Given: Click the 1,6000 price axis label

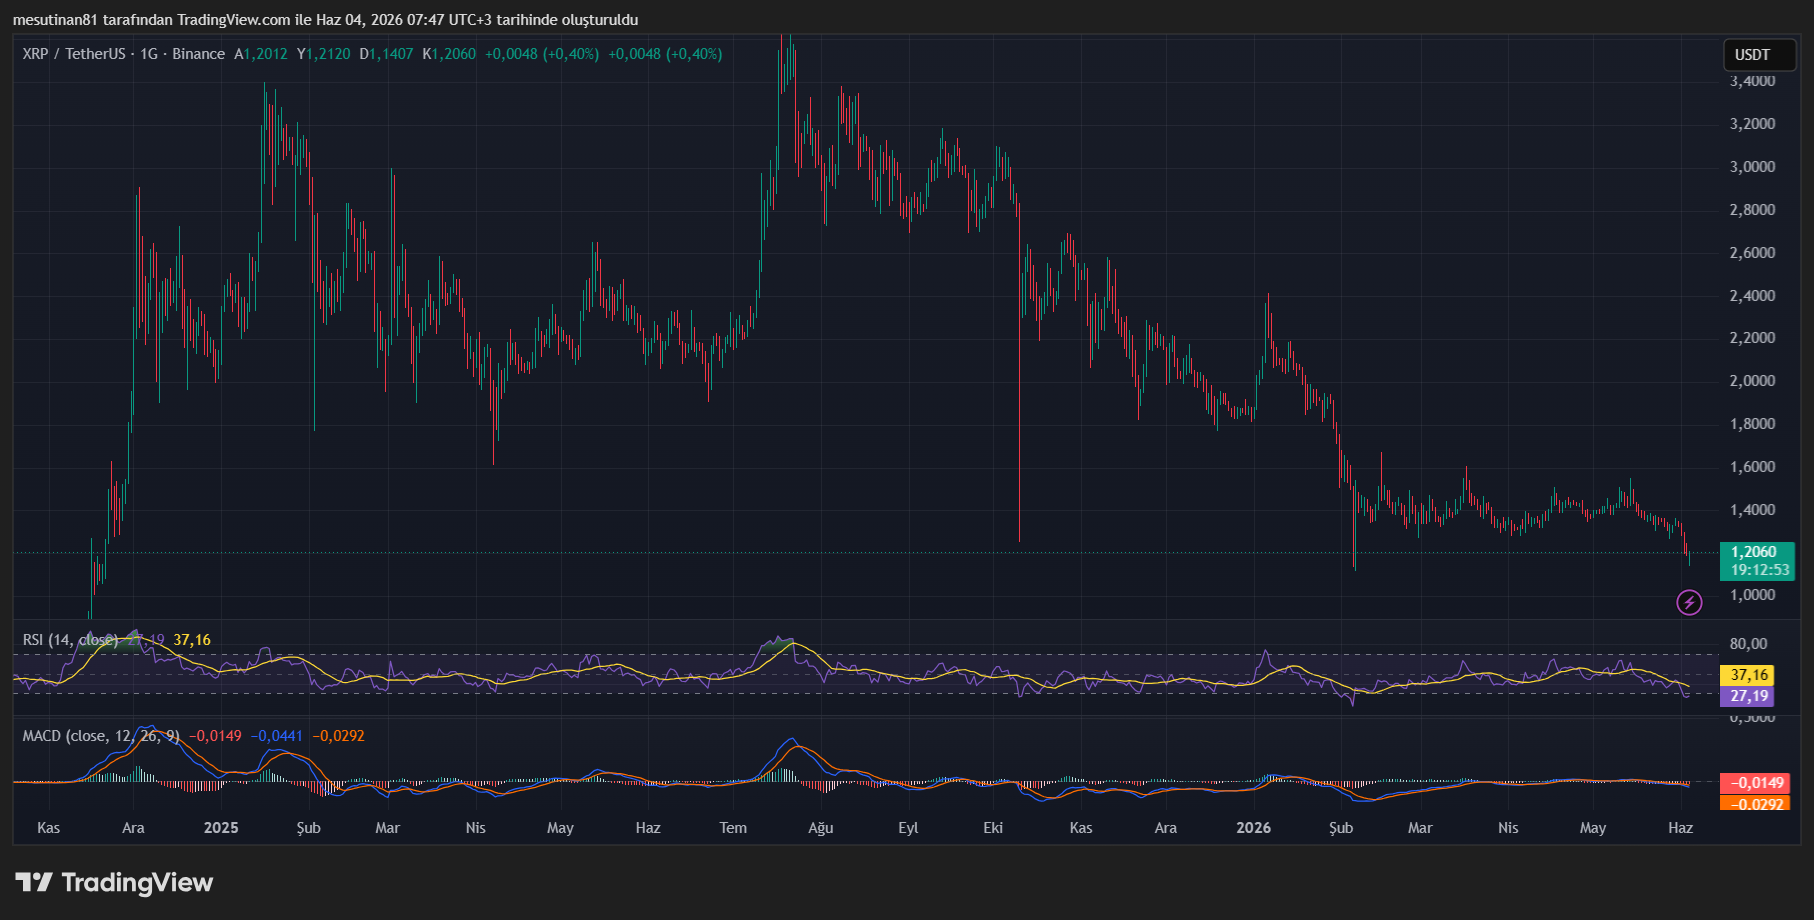Looking at the screenshot, I should click(x=1753, y=467).
